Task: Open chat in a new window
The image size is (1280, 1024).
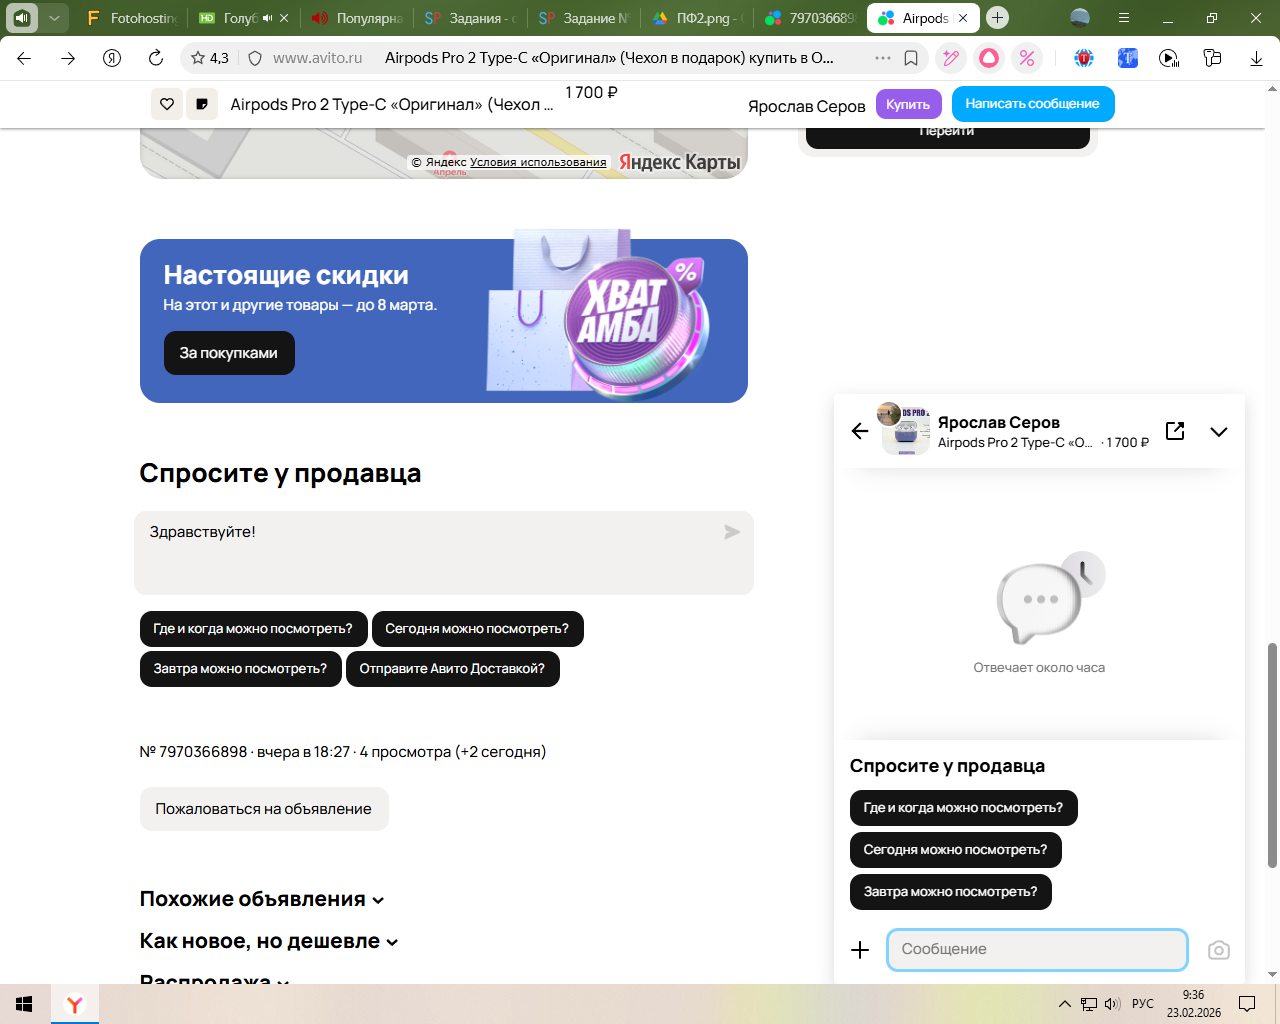Action: click(1175, 431)
